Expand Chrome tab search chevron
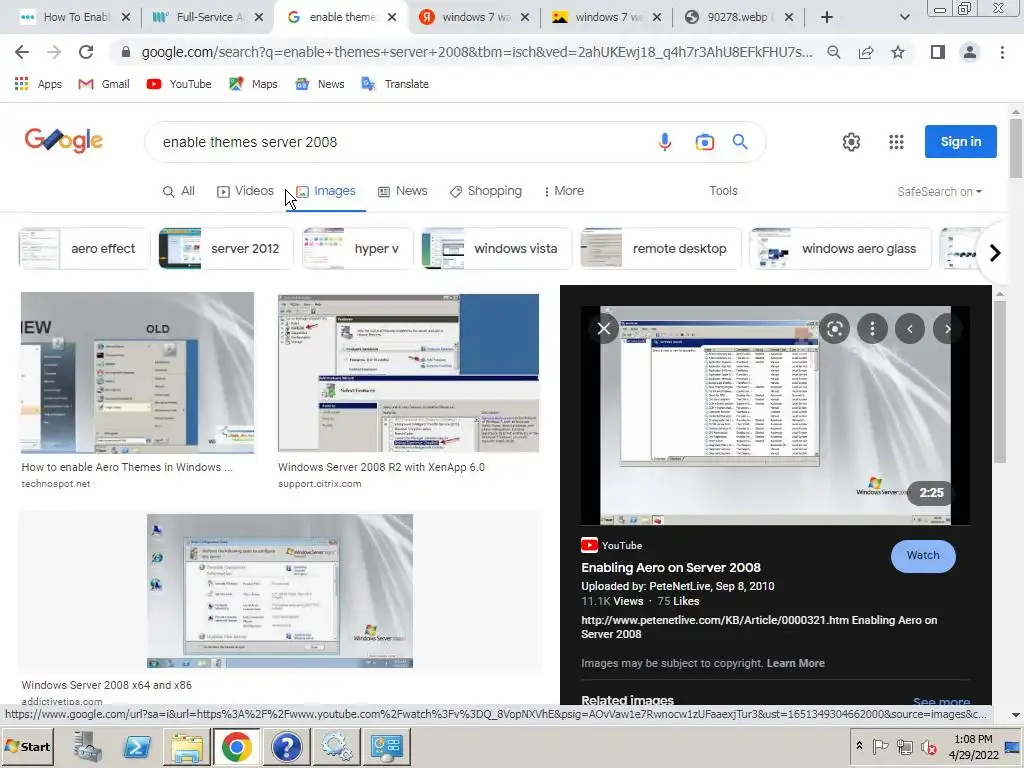Screen dimensions: 1024x768 (x=904, y=17)
